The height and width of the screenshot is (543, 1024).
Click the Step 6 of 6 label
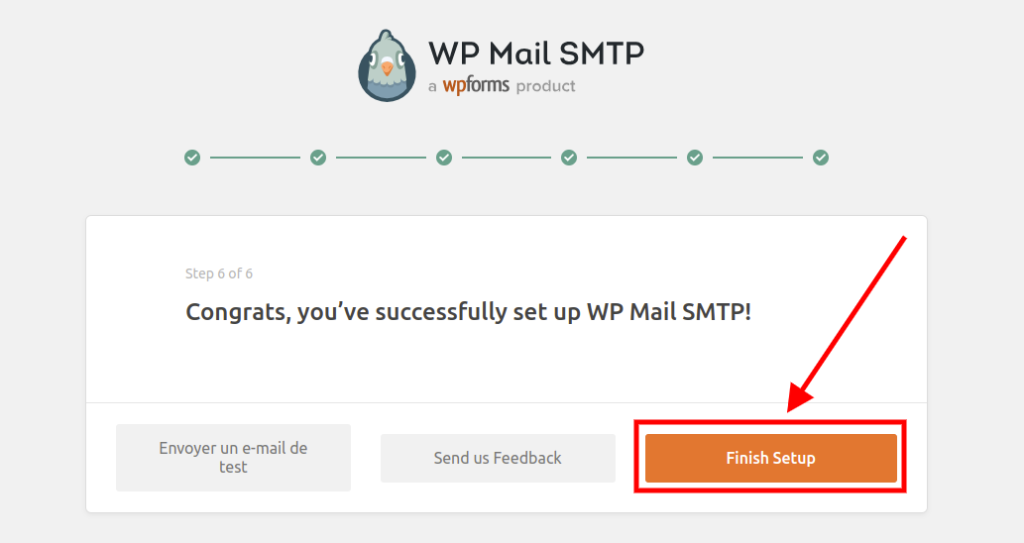219,273
